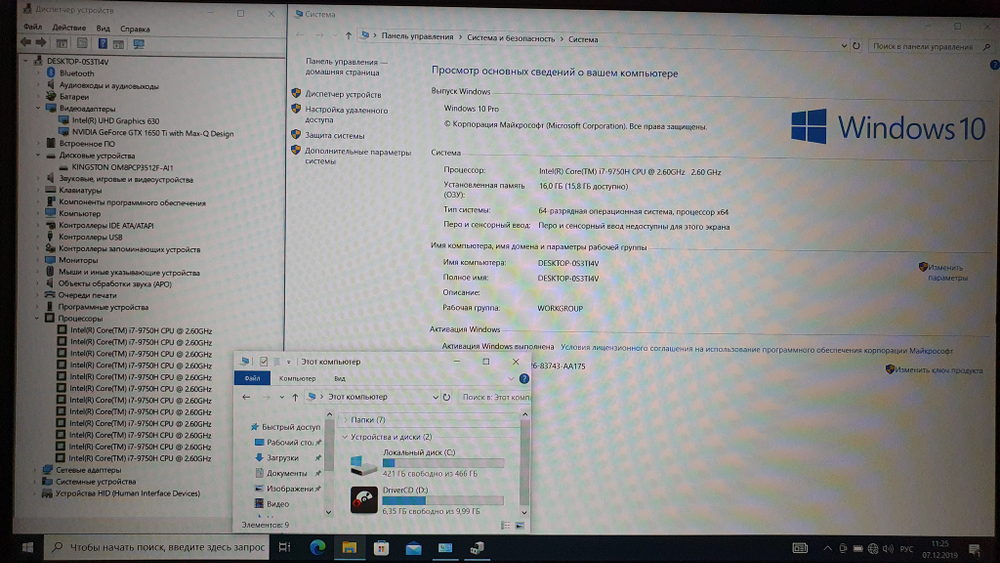Select KINGSTON OM8PCP3512F-AI1 disk drive
This screenshot has height=563, width=1000.
click(122, 167)
